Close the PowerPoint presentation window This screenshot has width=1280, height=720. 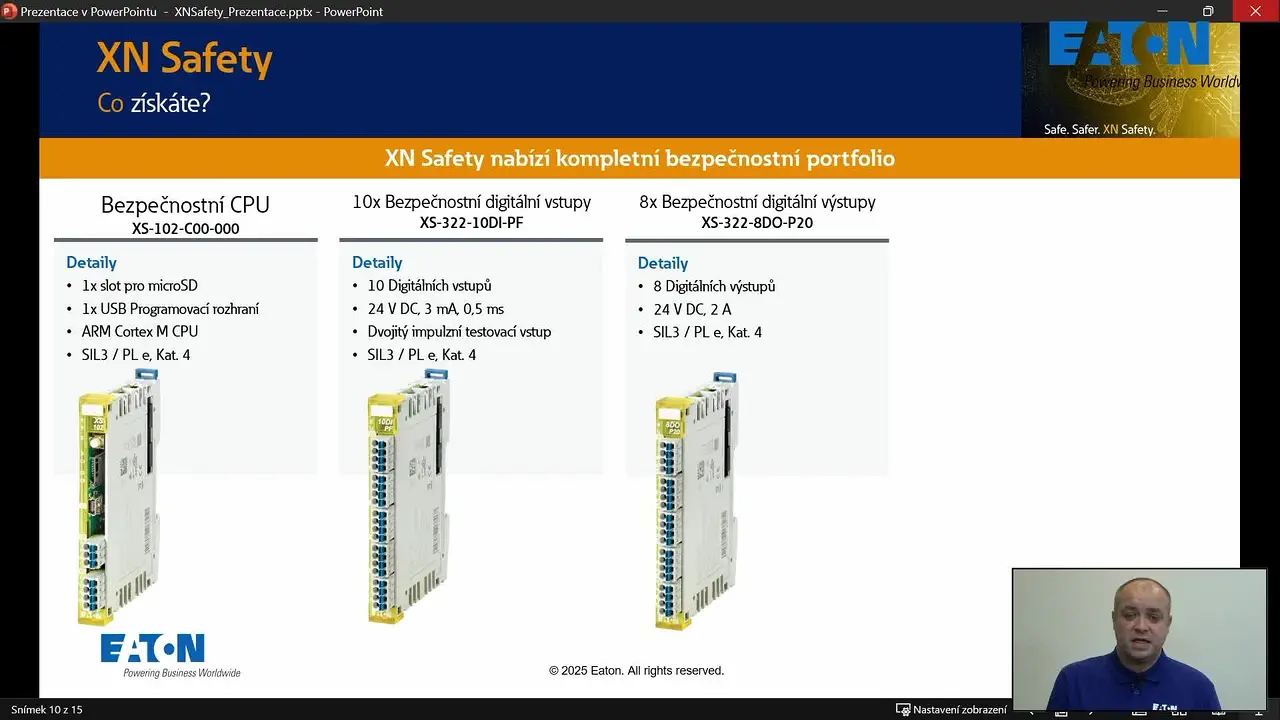point(1255,12)
